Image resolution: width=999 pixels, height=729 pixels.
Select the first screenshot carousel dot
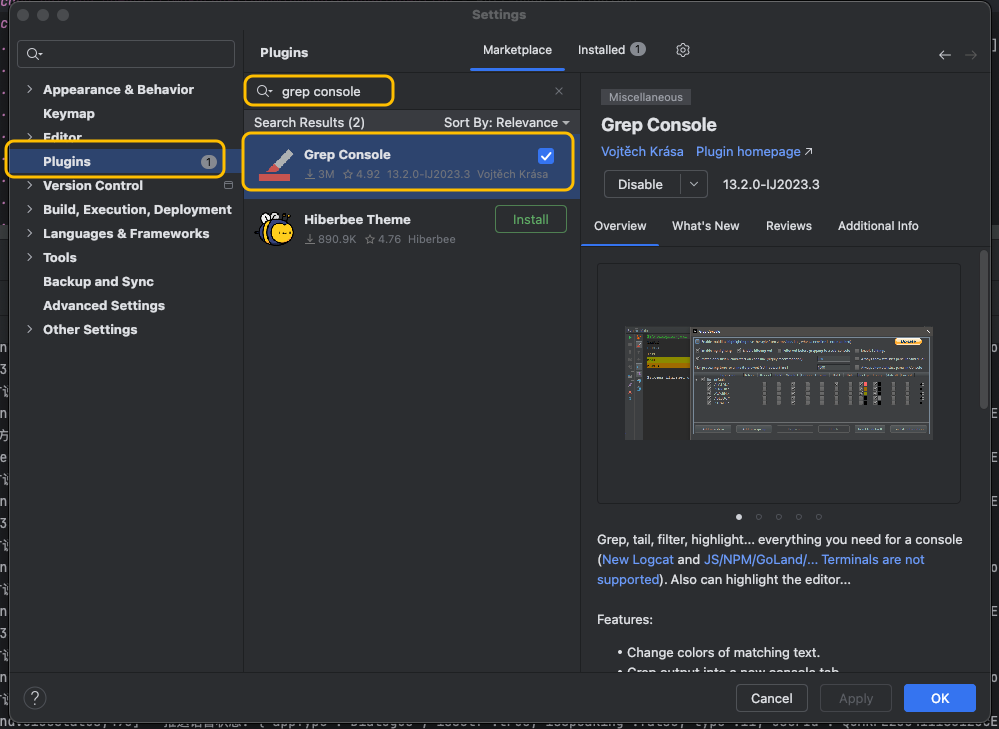739,517
